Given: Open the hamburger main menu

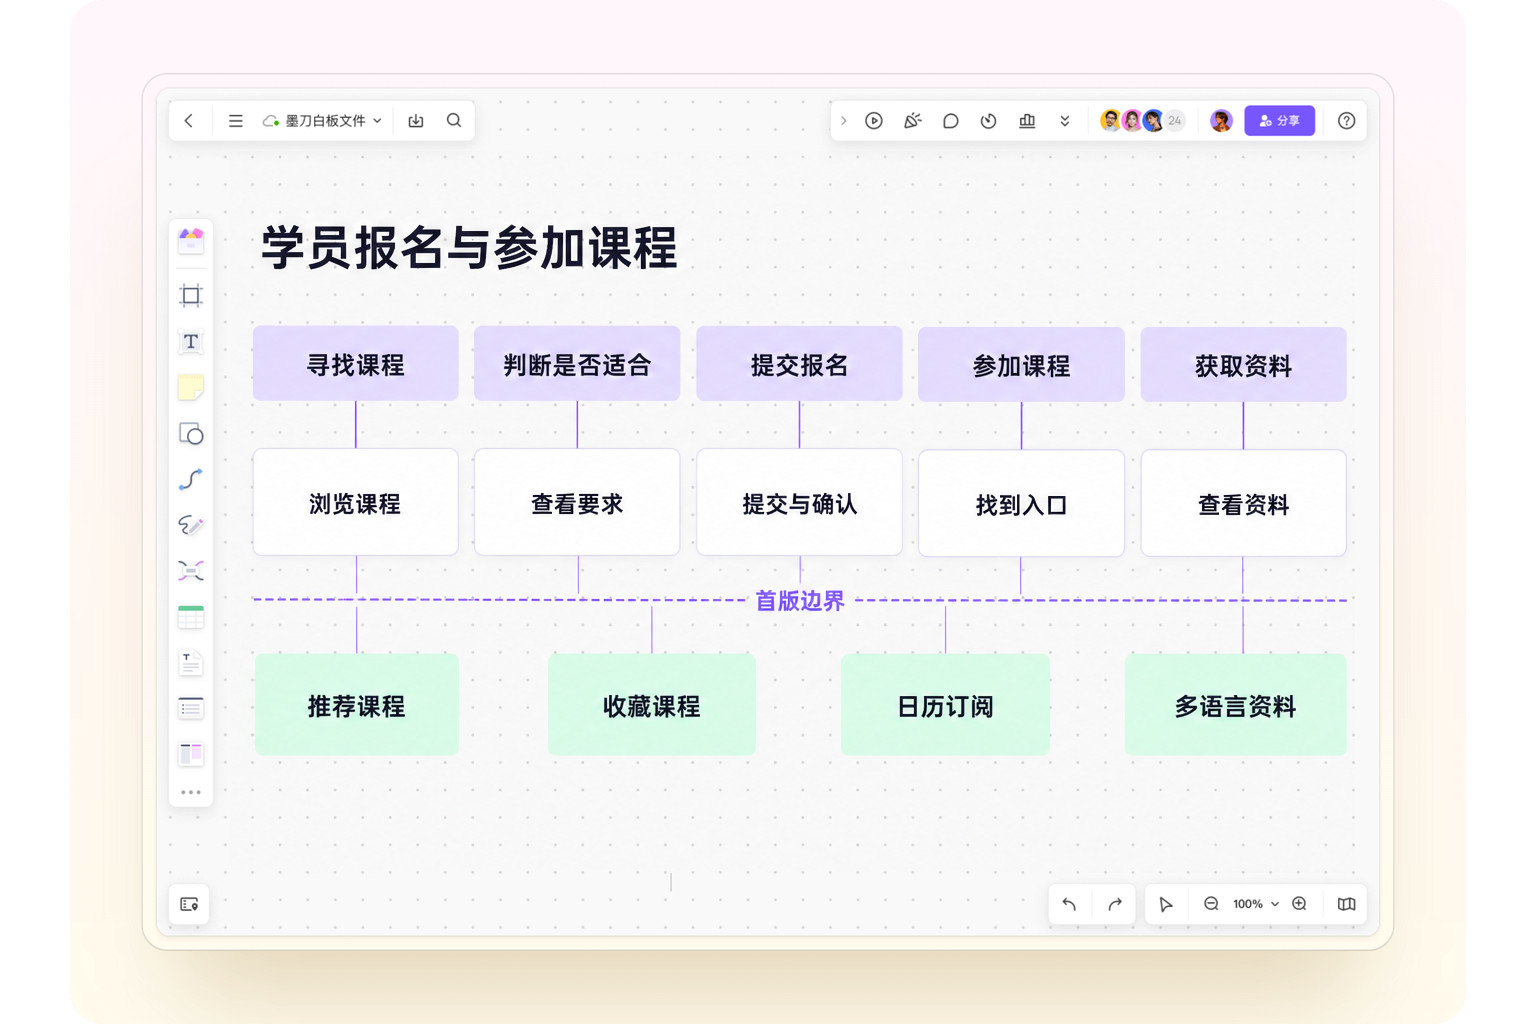Looking at the screenshot, I should (236, 121).
